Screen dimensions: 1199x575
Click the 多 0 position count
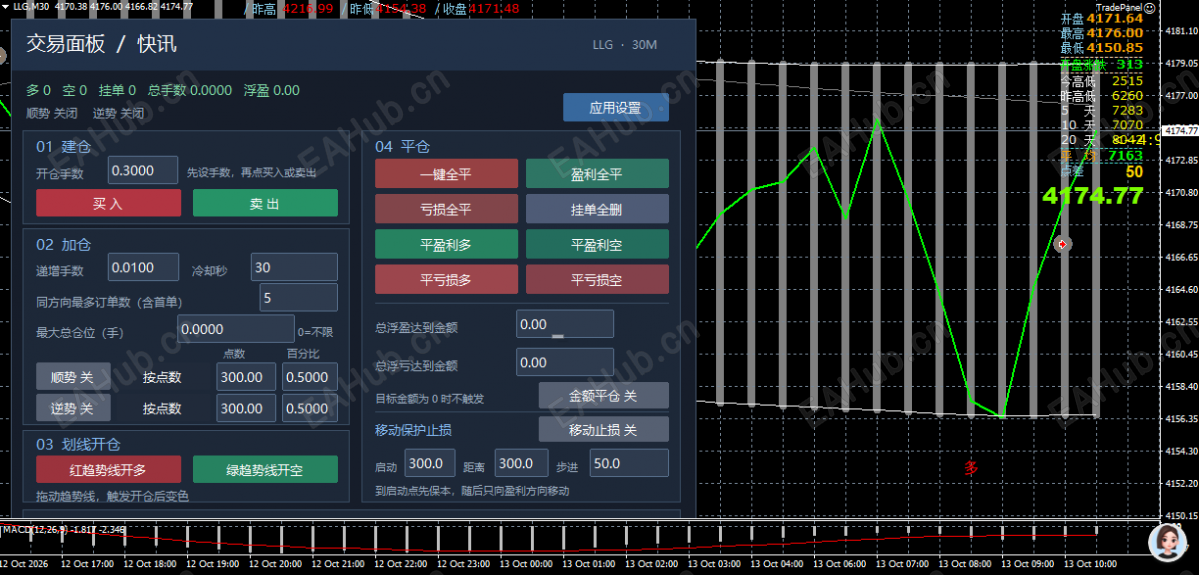tap(38, 90)
